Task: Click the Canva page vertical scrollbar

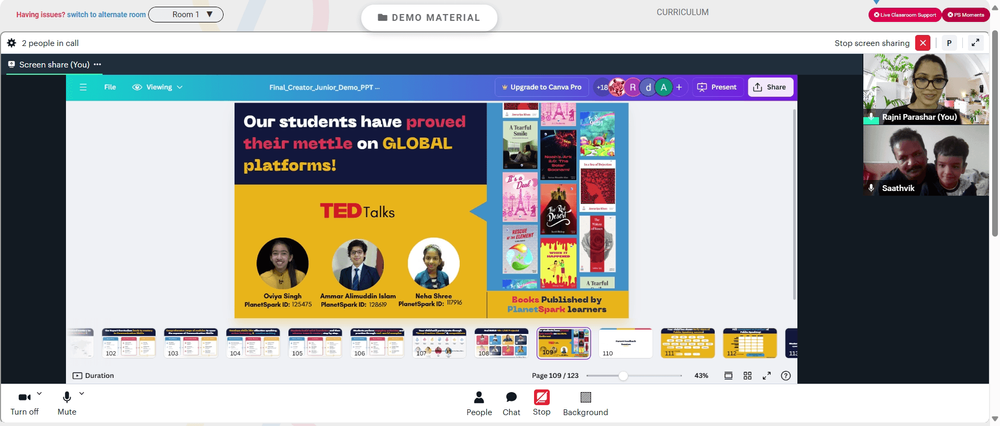Action: click(x=794, y=204)
